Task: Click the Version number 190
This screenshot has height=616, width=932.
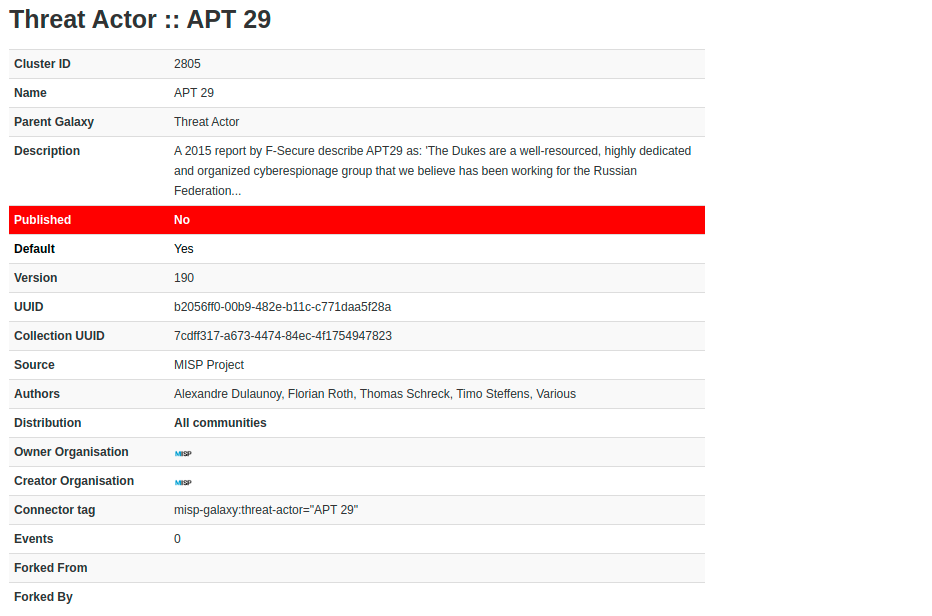Action: (184, 278)
